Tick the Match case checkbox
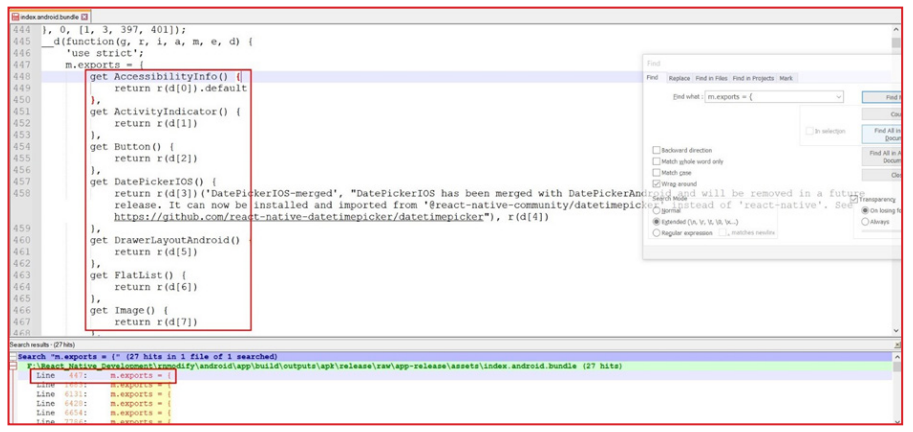The height and width of the screenshot is (432, 913). click(657, 173)
